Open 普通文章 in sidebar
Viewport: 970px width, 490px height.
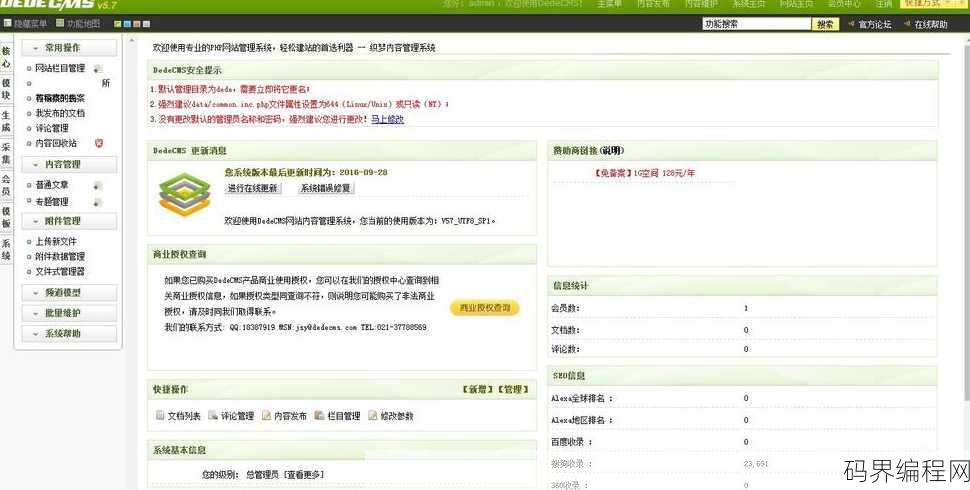[x=52, y=185]
